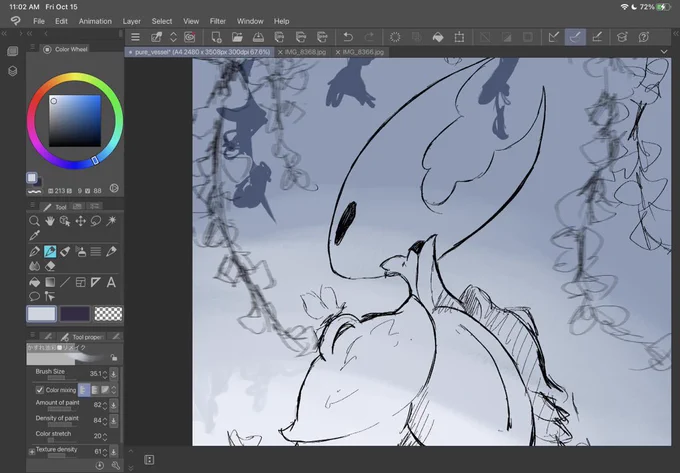Open the Layer menu
Viewport: 680px width, 473px height.
[131, 21]
